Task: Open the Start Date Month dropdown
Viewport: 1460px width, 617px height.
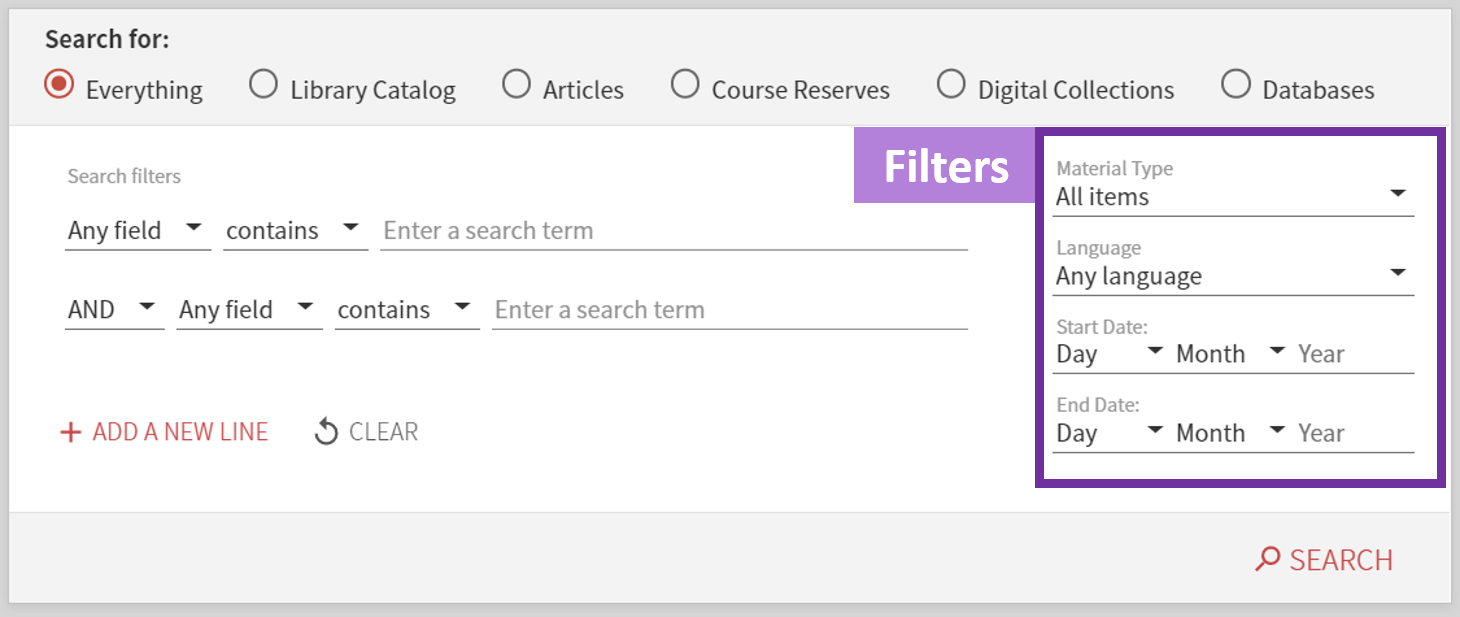Action: pos(1231,354)
